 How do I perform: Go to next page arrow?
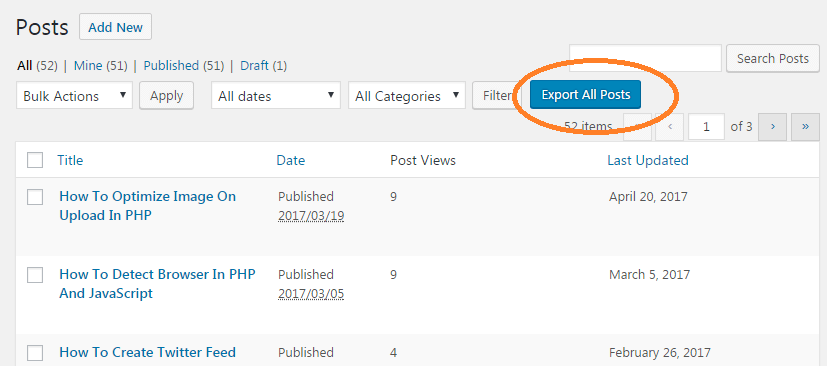coord(772,127)
